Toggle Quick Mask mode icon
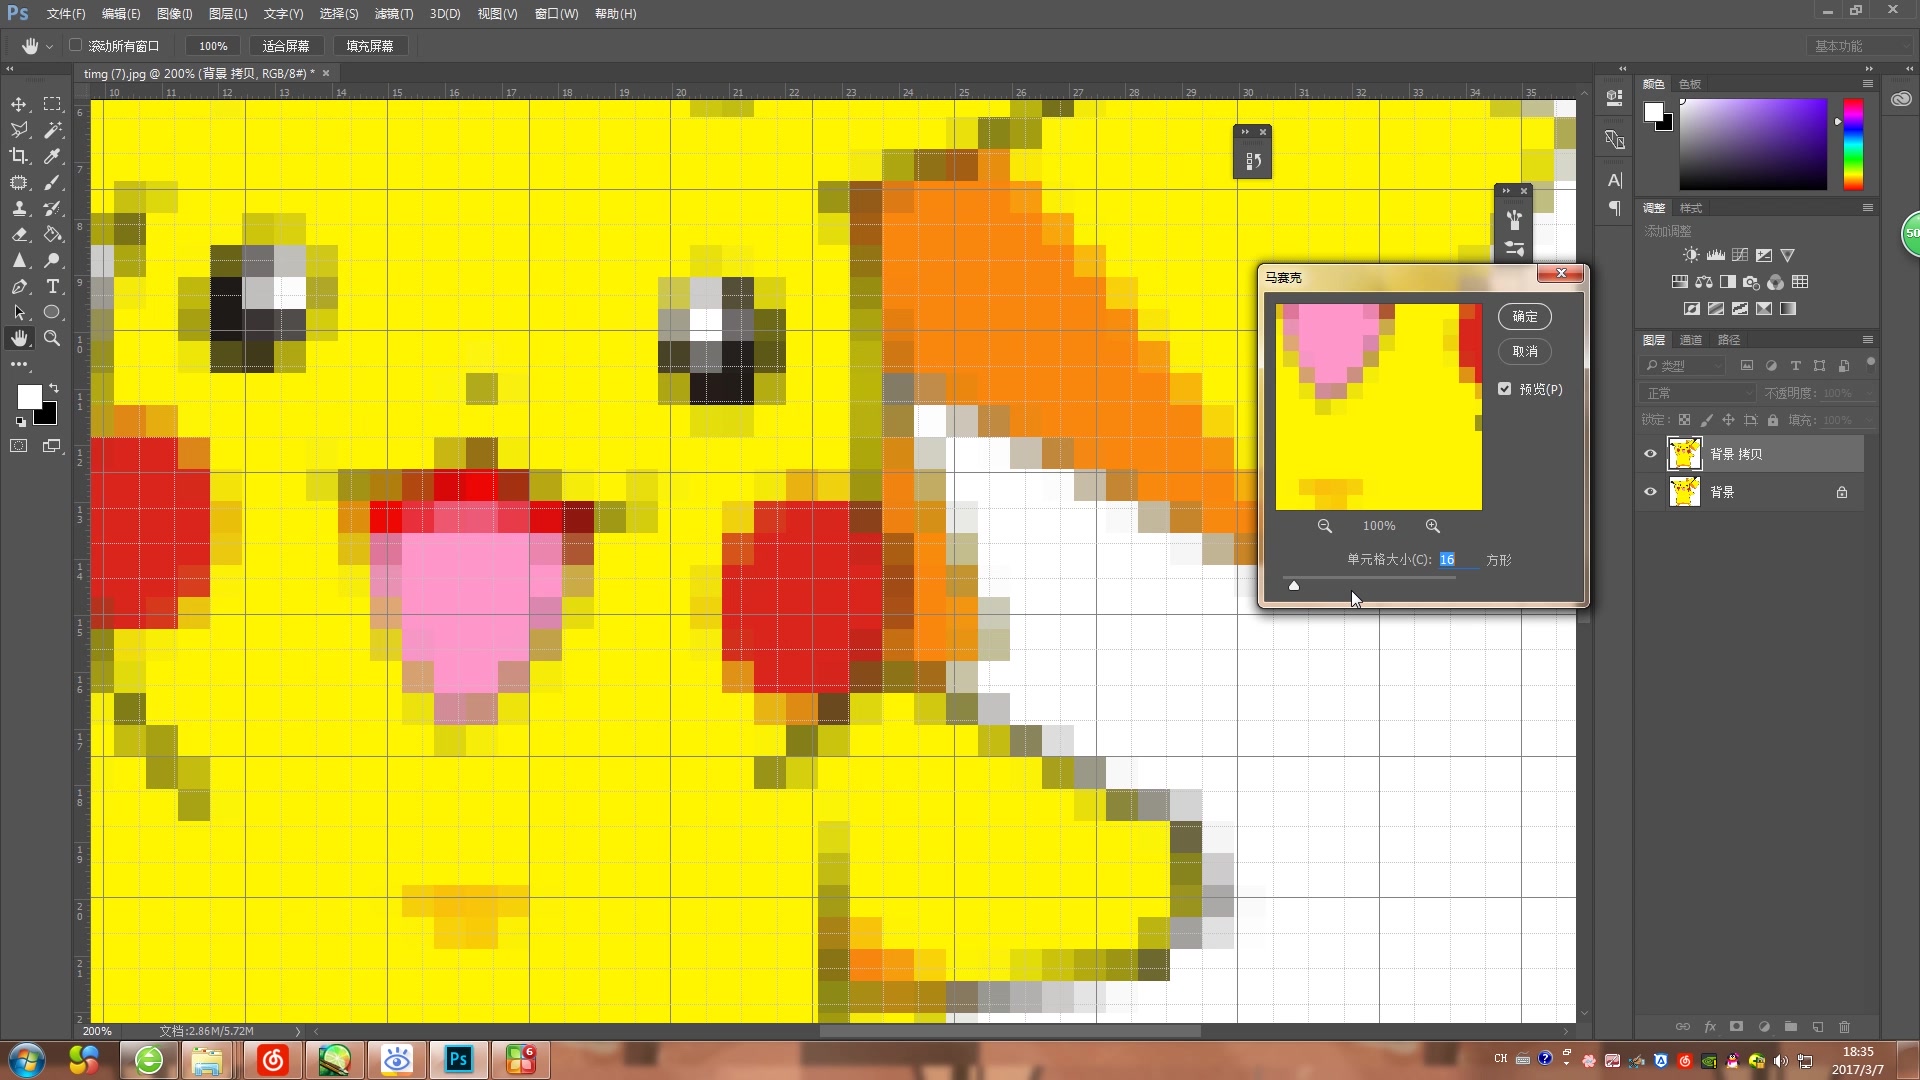1920x1080 pixels. 19,446
